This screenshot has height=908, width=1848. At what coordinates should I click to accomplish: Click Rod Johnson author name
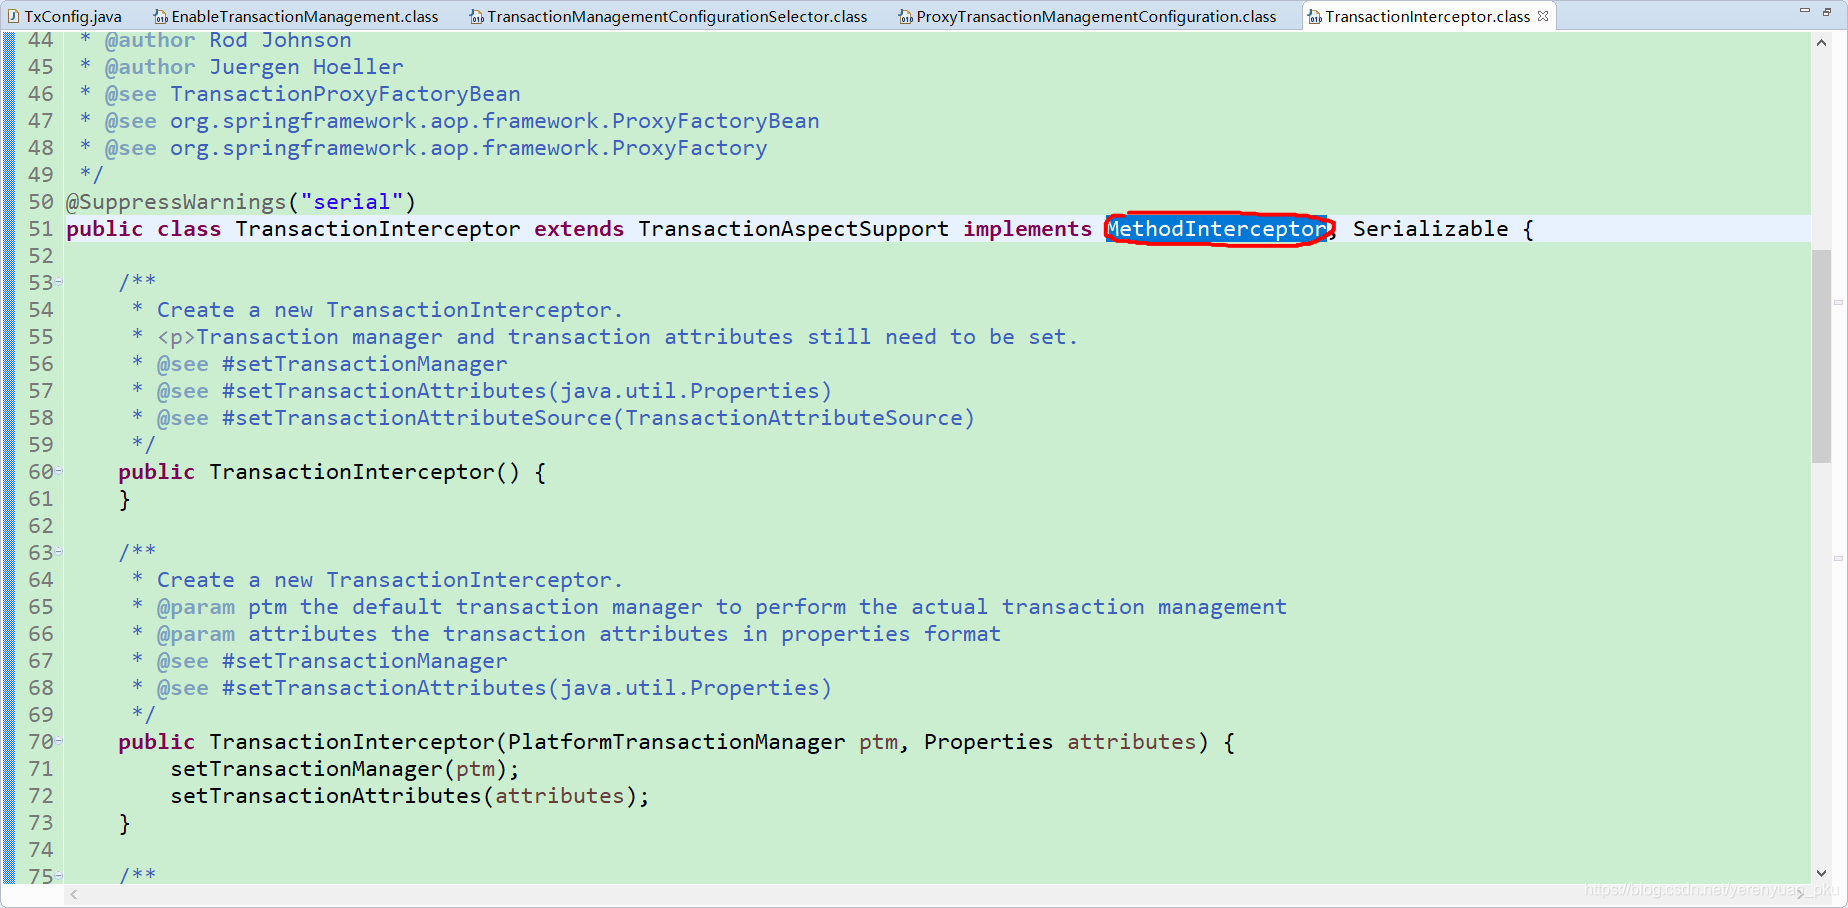[x=280, y=40]
